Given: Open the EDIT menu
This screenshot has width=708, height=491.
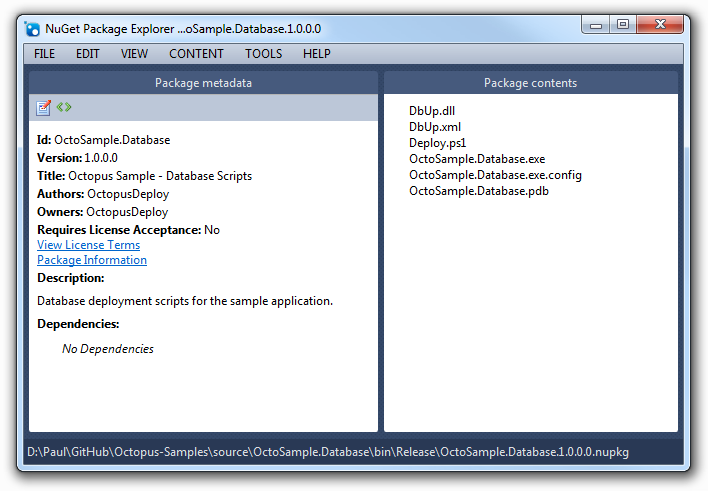Looking at the screenshot, I should (88, 54).
